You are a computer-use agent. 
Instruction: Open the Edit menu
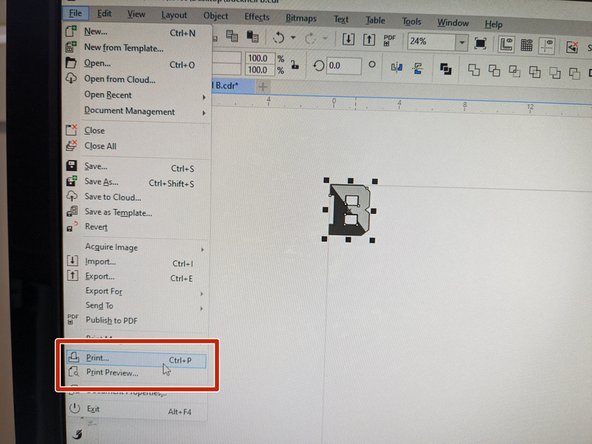(105, 14)
